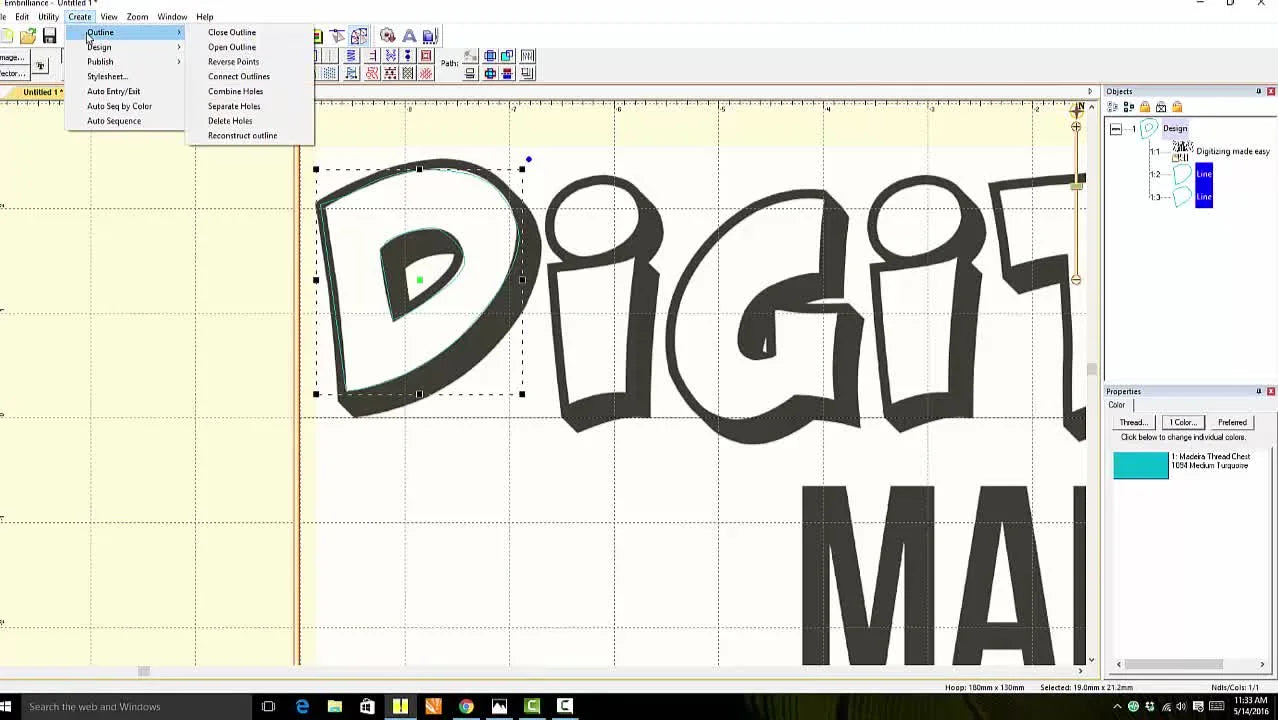
Task: Open Microsoft Edge from the taskbar
Action: 302,706
